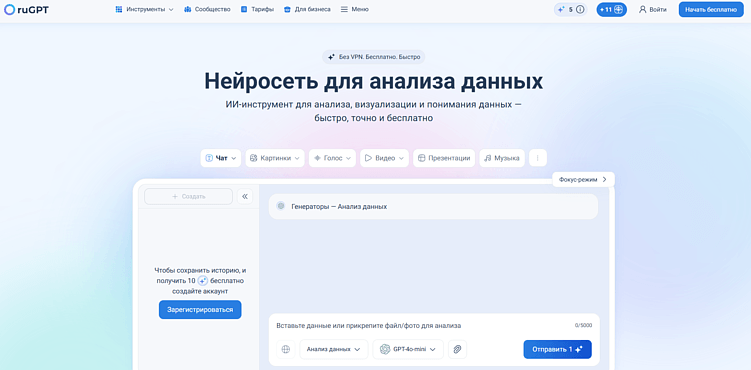Click the round icon beside Генераторы — Анализ данных

[x=281, y=206]
